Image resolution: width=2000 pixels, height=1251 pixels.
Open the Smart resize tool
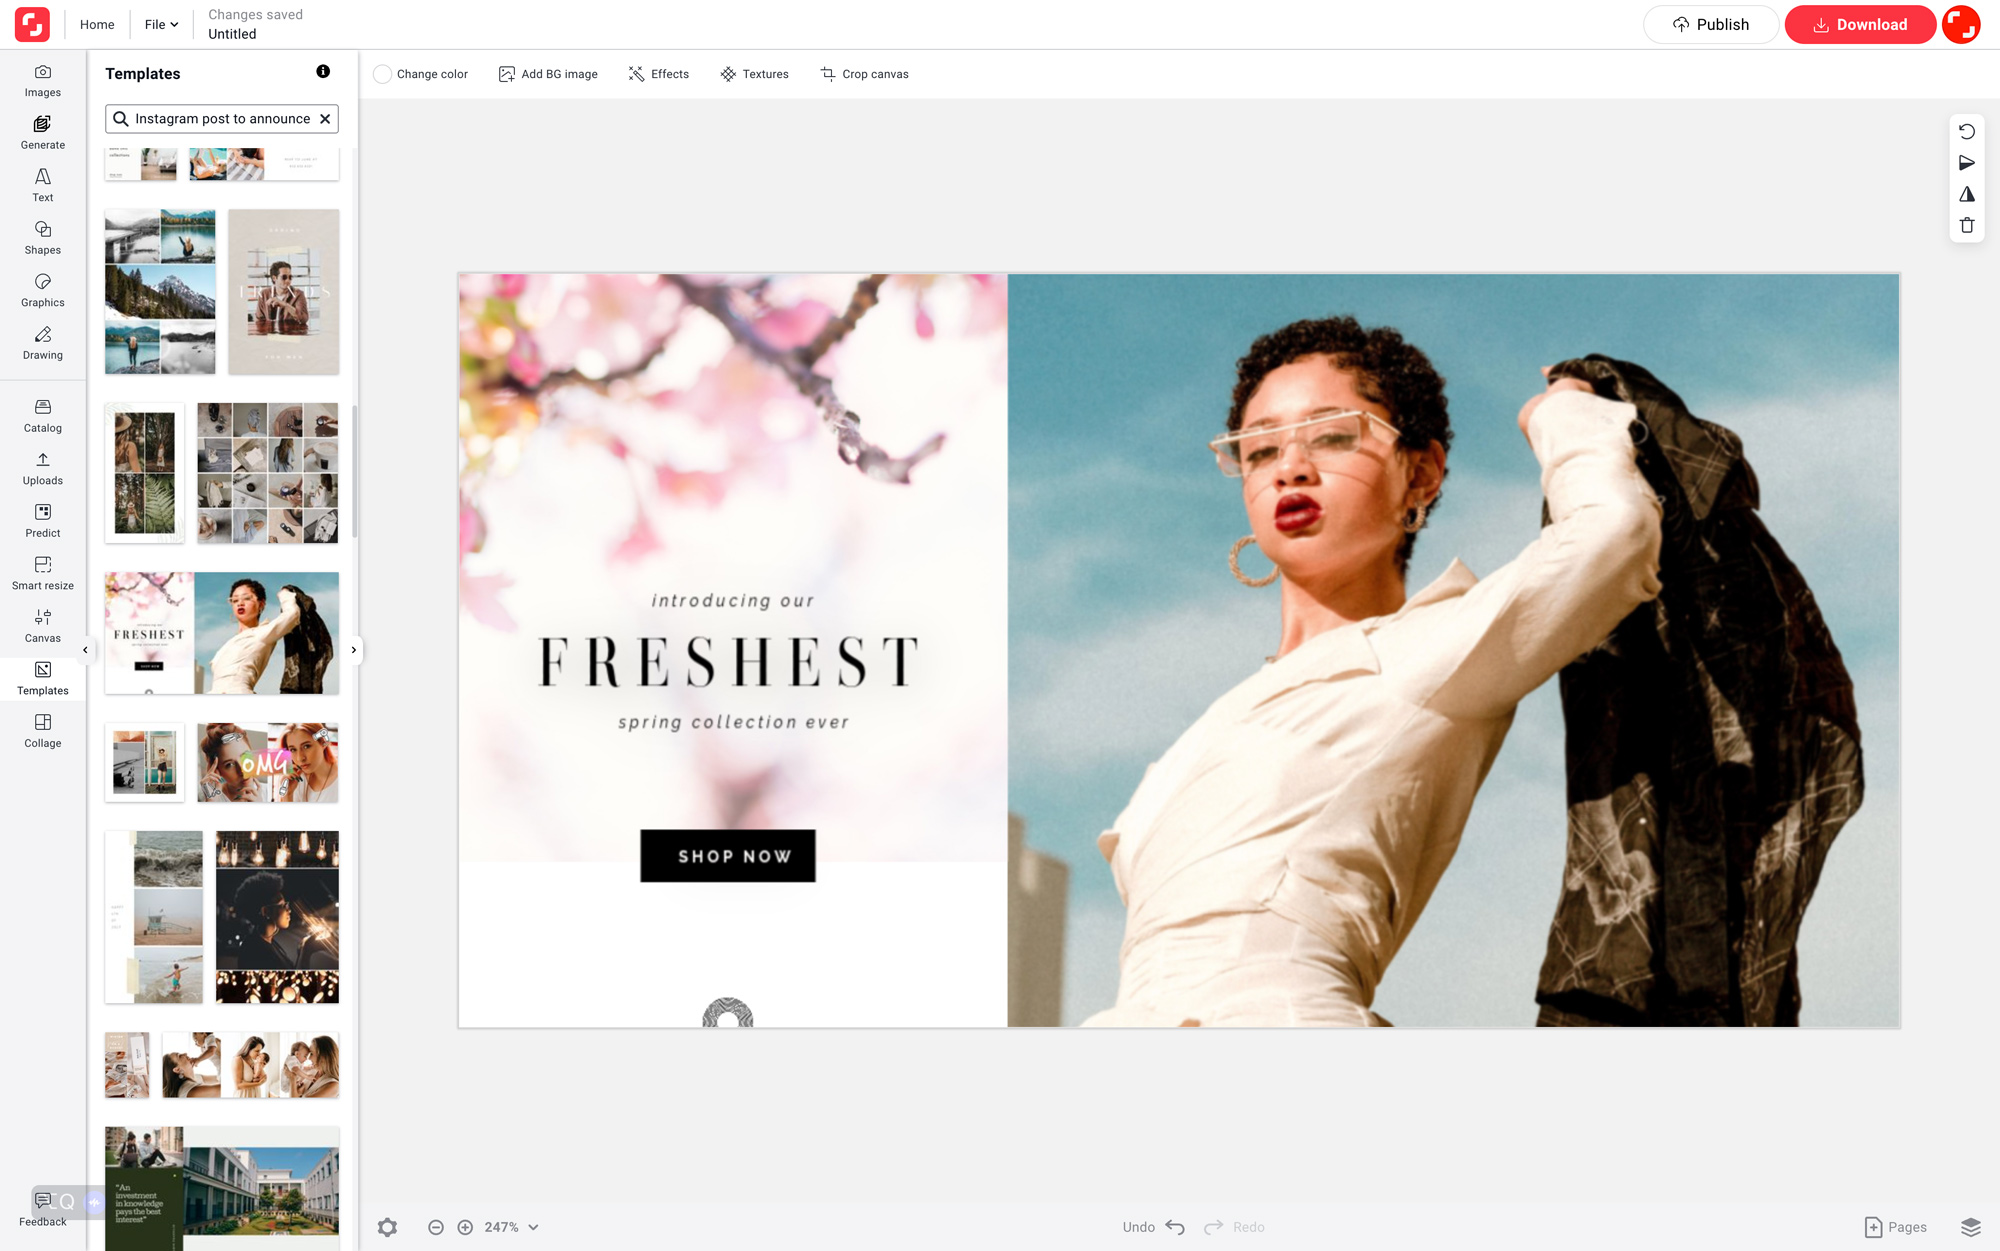coord(42,573)
